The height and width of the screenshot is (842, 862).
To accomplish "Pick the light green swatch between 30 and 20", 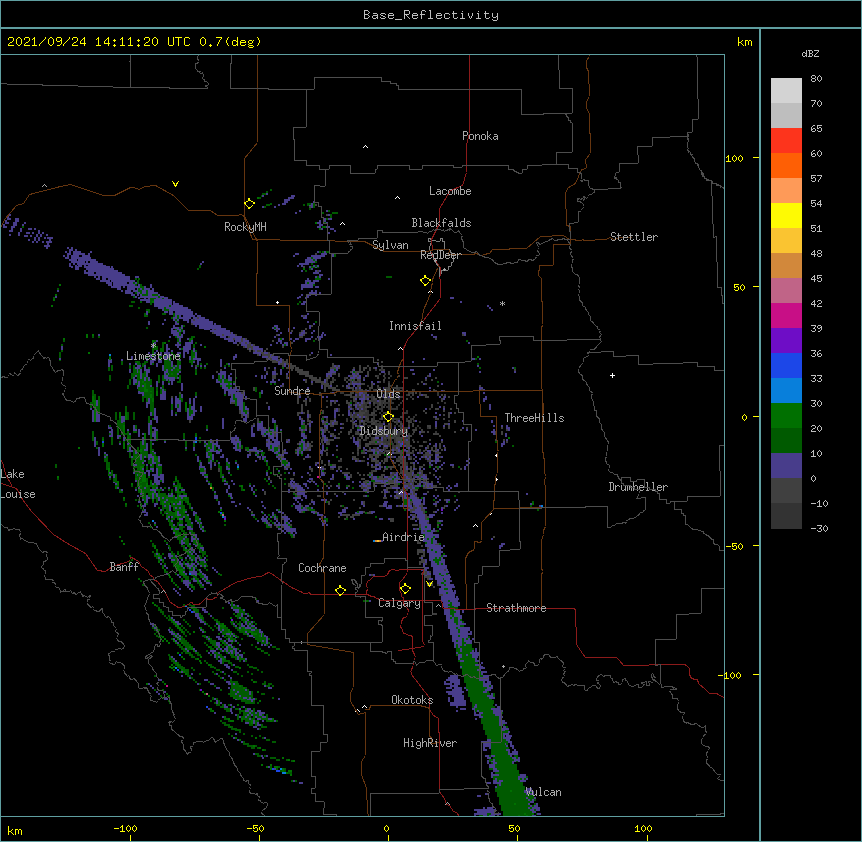I will [786, 416].
